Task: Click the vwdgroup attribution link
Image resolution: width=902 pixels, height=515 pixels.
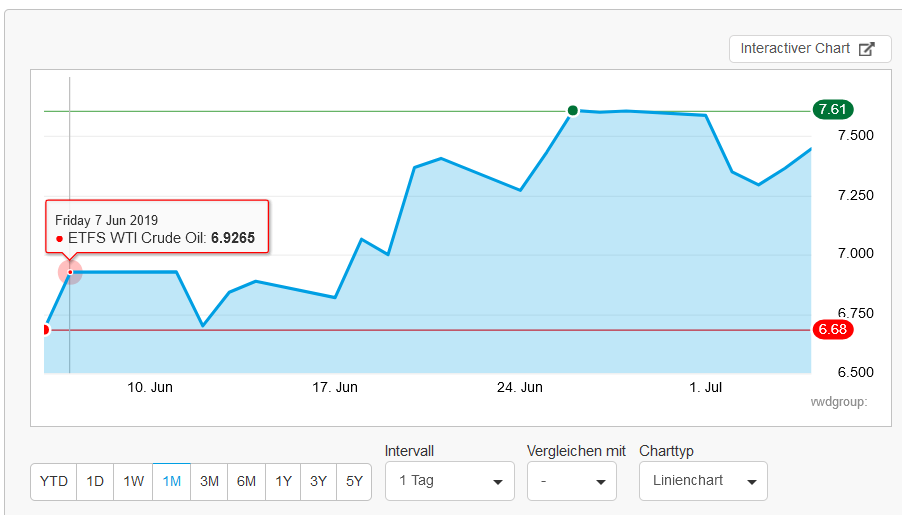Action: click(838, 402)
